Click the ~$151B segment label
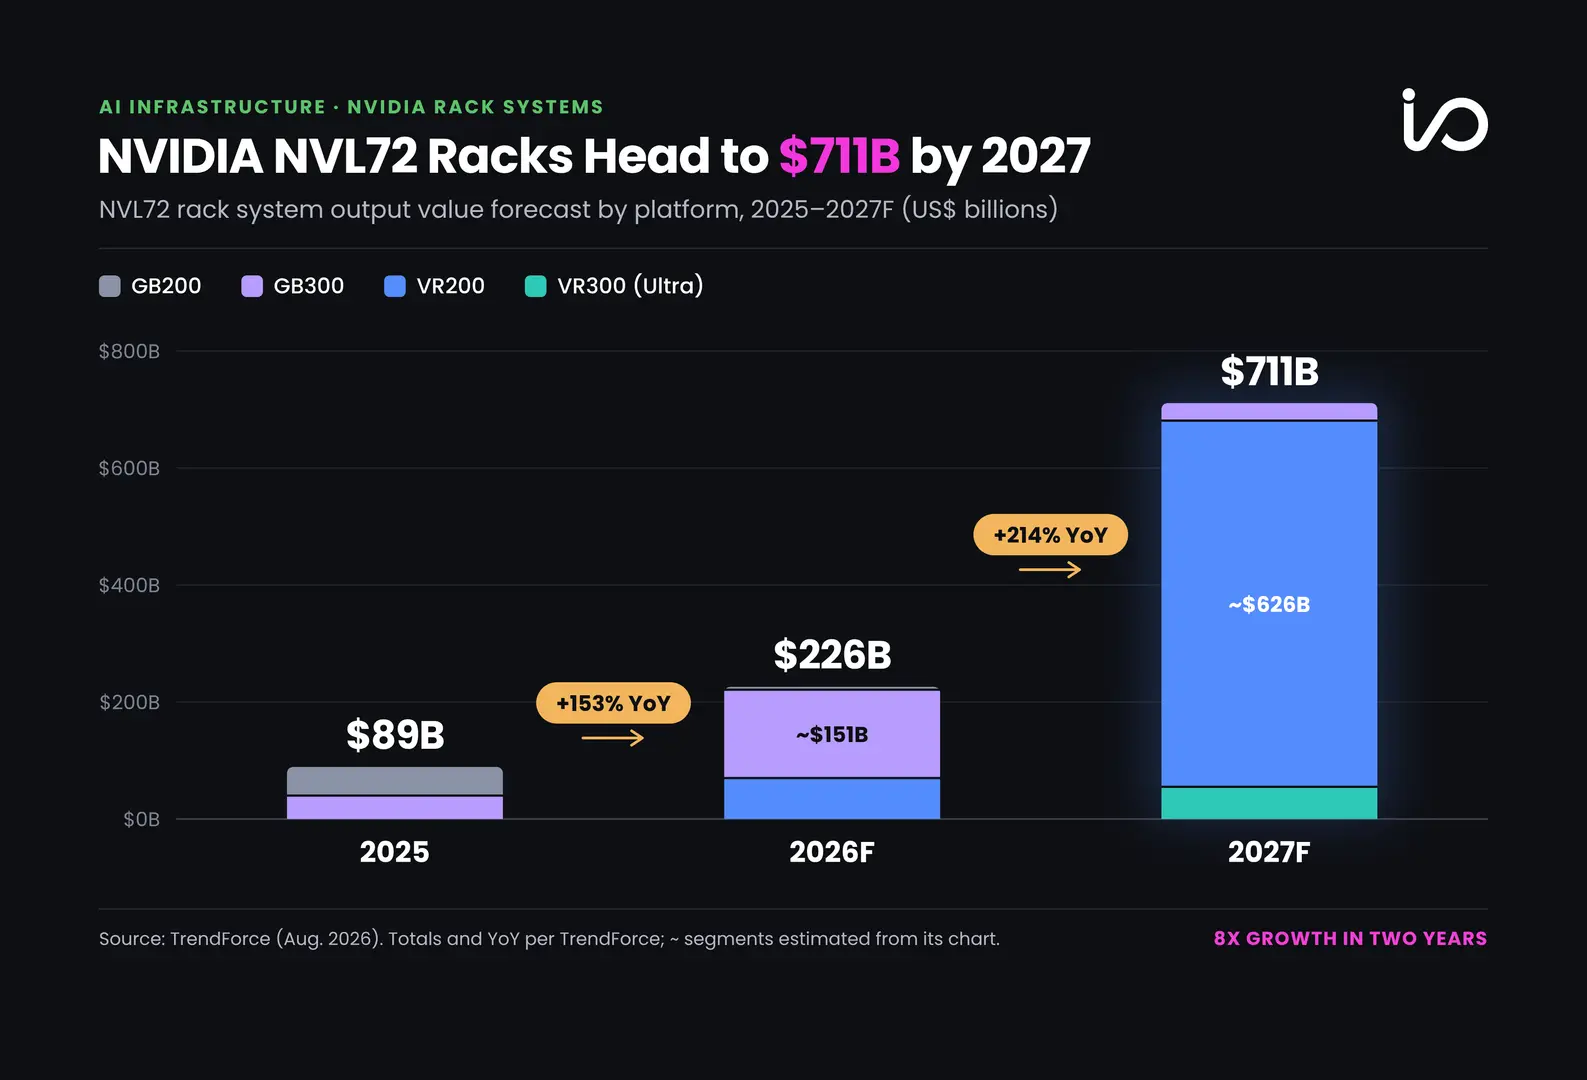The width and height of the screenshot is (1587, 1080). coord(832,735)
